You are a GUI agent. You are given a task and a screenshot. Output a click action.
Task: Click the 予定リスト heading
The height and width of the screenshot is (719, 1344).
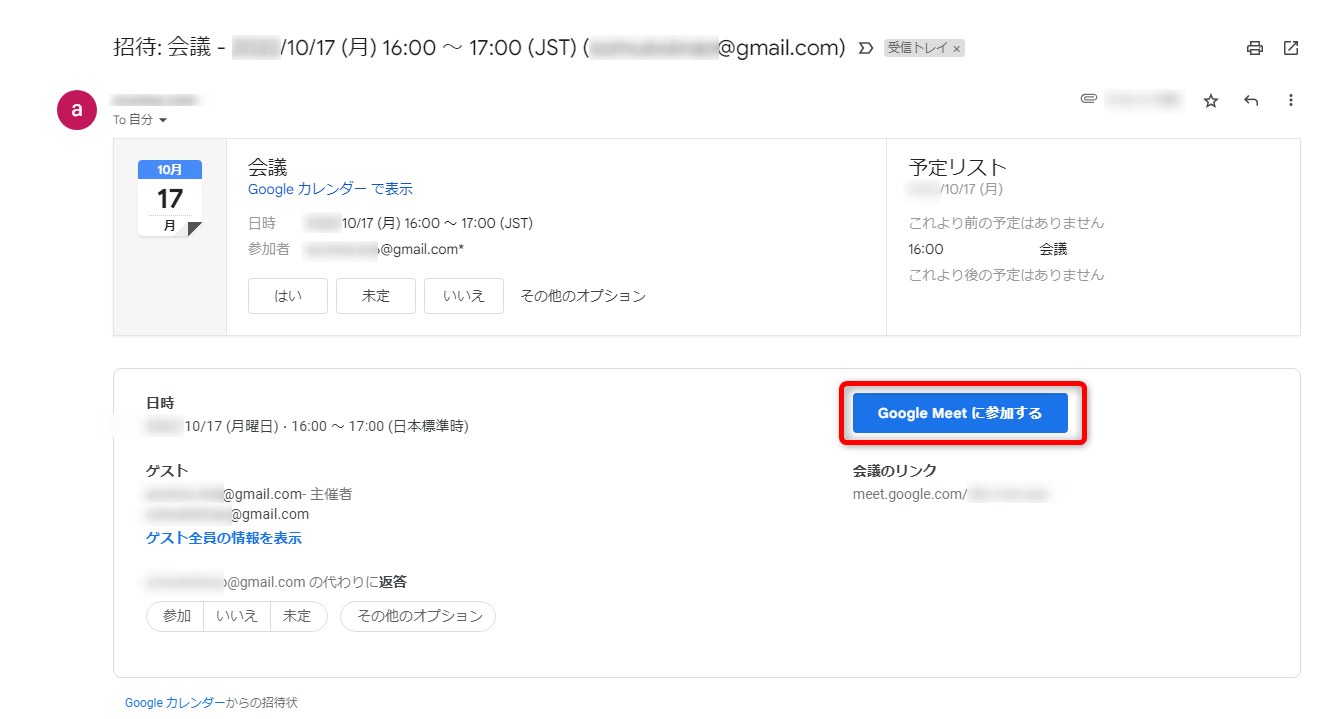pyautogui.click(x=957, y=167)
